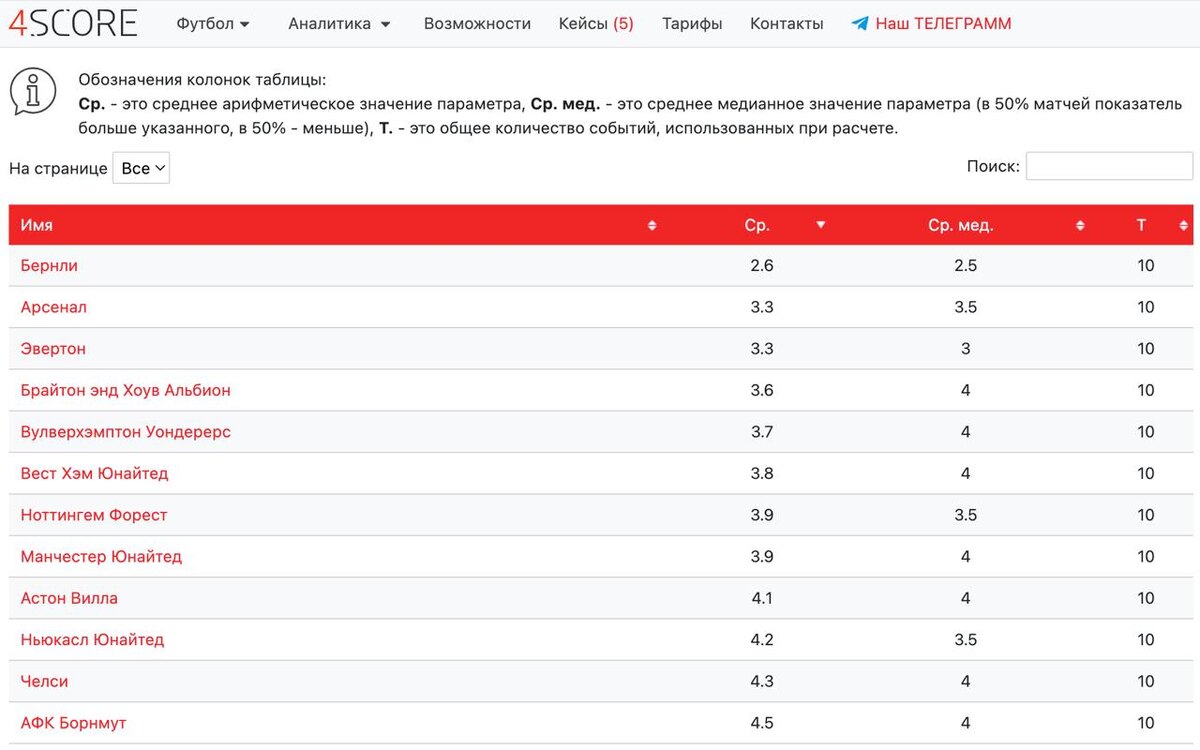Open the АФК Борнмут link
Image resolution: width=1200 pixels, height=750 pixels.
click(74, 723)
